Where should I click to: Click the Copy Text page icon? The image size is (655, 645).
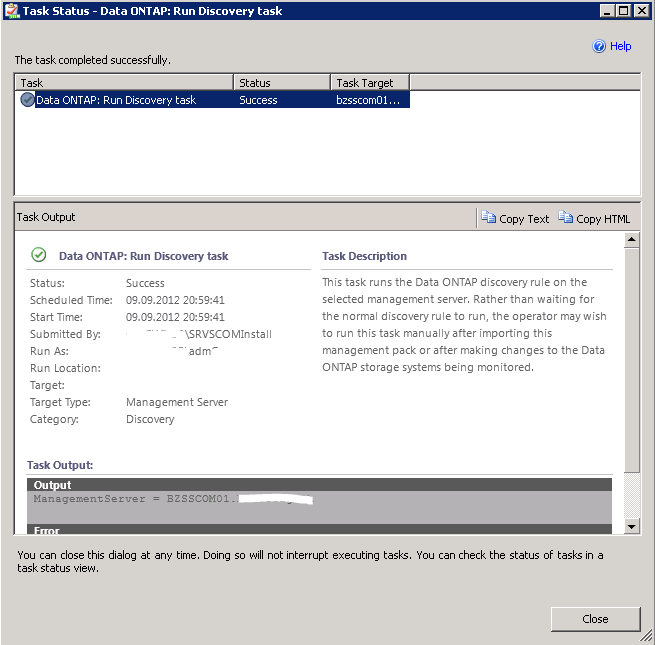pyautogui.click(x=488, y=217)
